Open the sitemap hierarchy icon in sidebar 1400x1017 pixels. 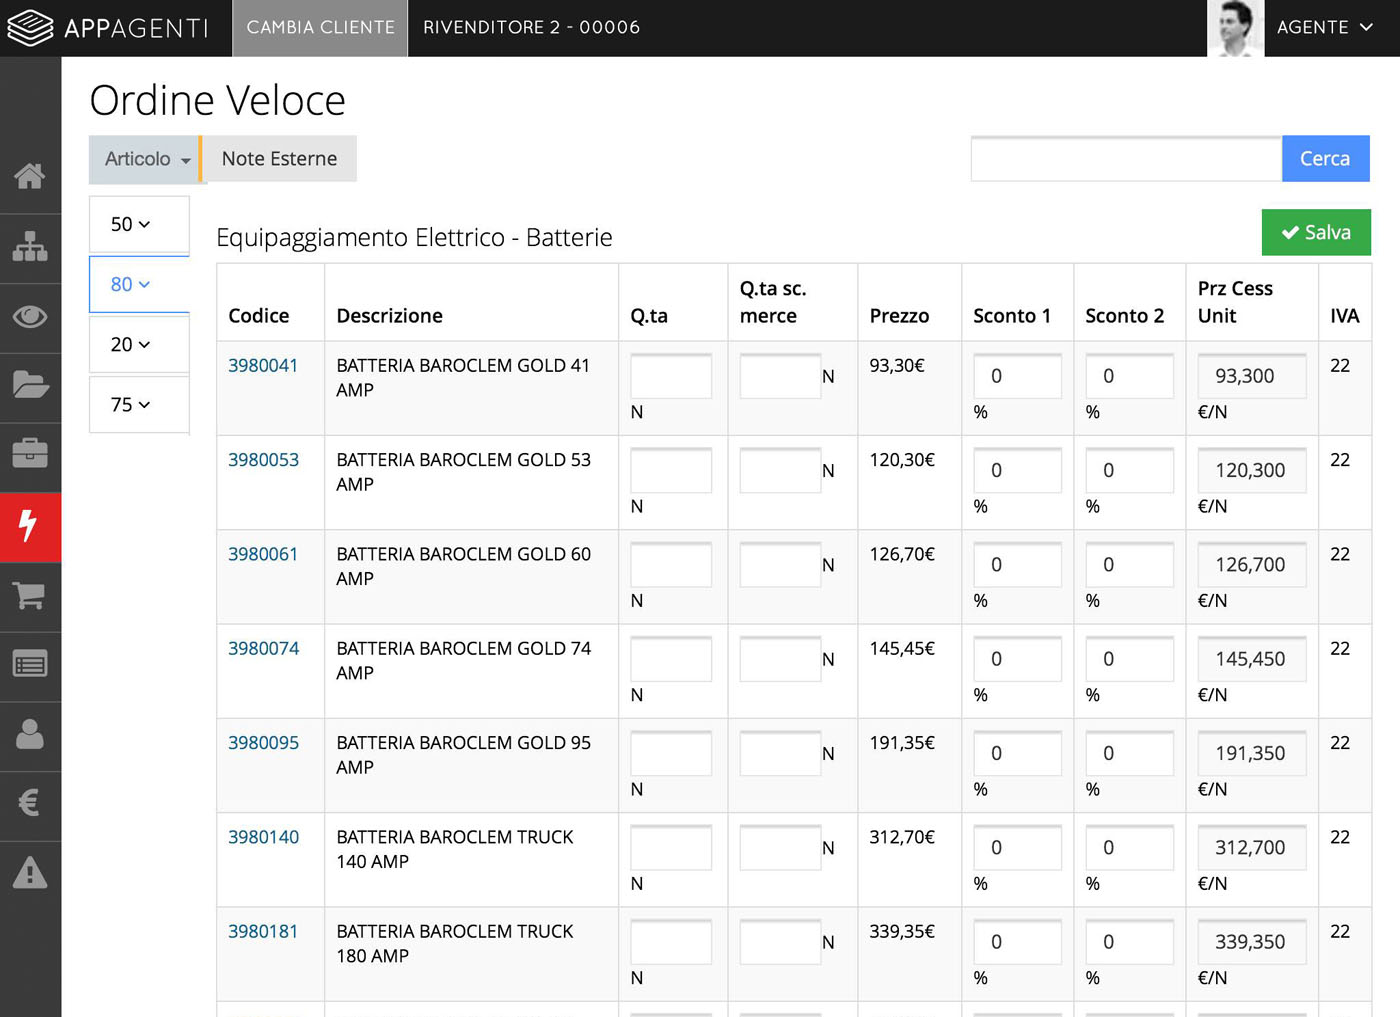tap(30, 247)
